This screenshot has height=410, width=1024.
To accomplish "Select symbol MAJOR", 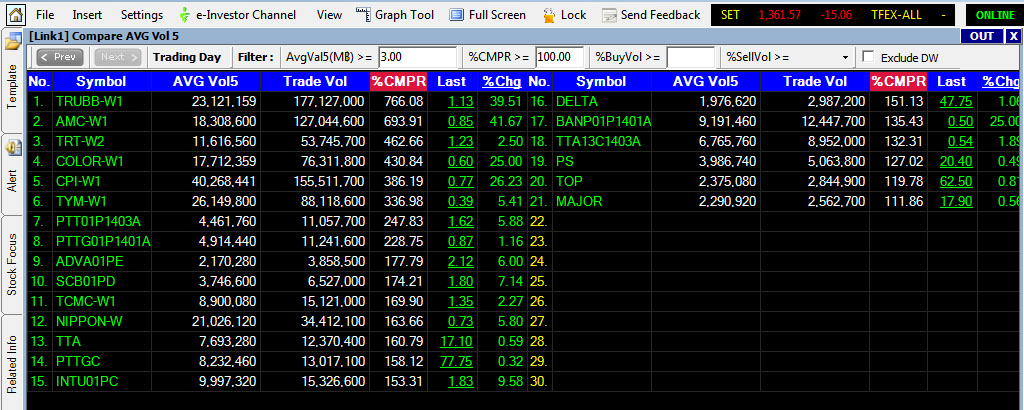I will click(x=579, y=202).
